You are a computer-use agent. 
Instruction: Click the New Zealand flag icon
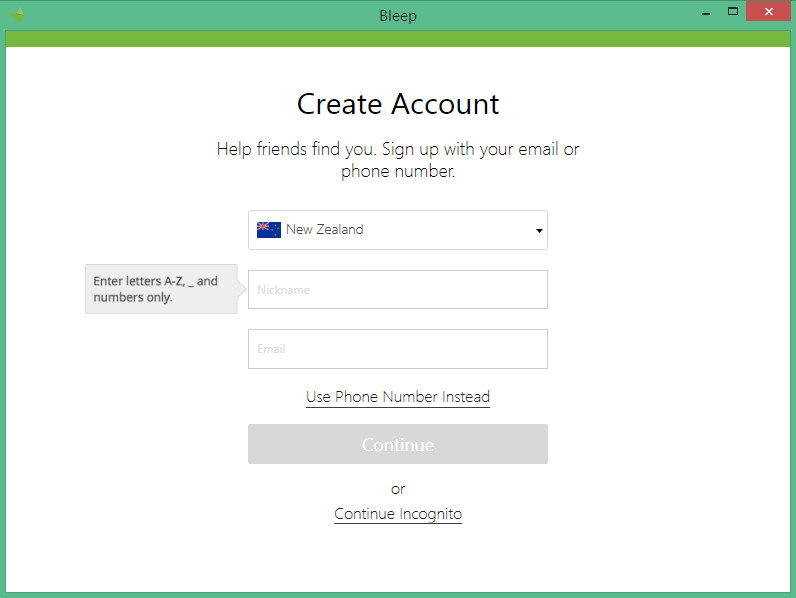click(269, 230)
